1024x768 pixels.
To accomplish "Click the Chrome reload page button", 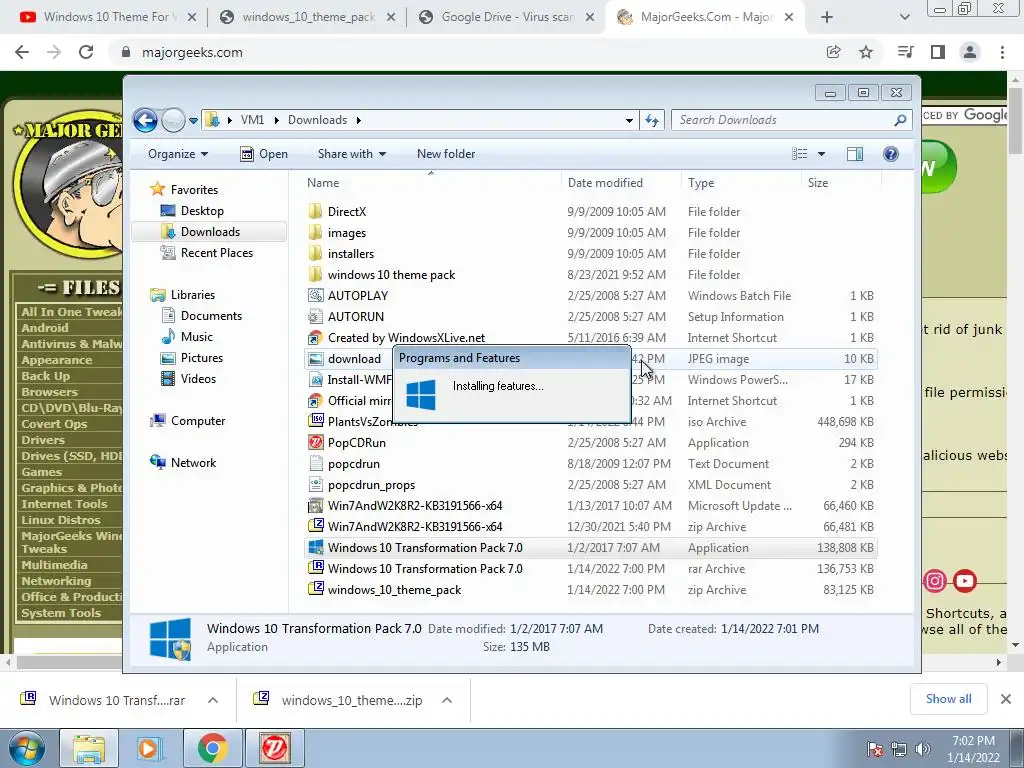I will click(86, 52).
